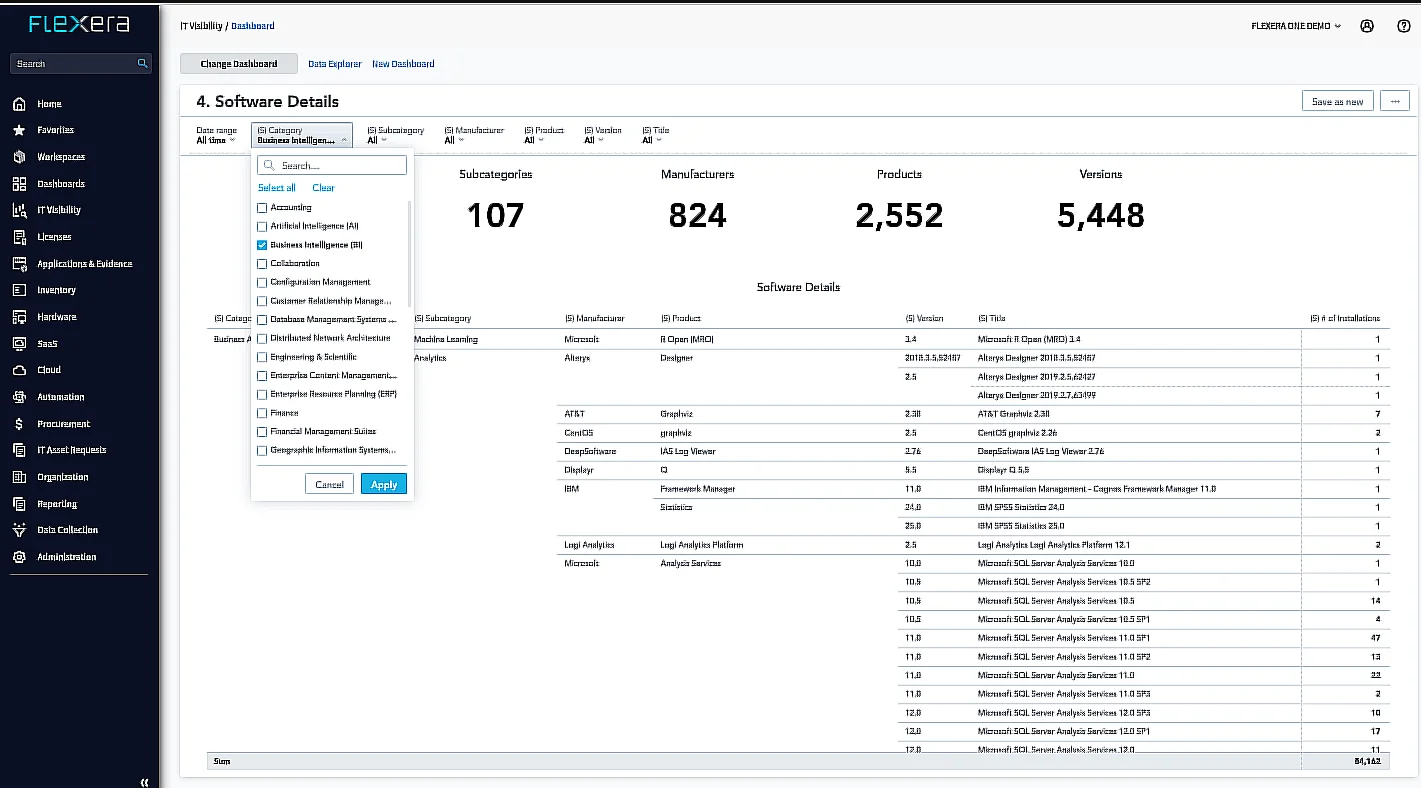Click the Favorites star icon

coord(18,130)
